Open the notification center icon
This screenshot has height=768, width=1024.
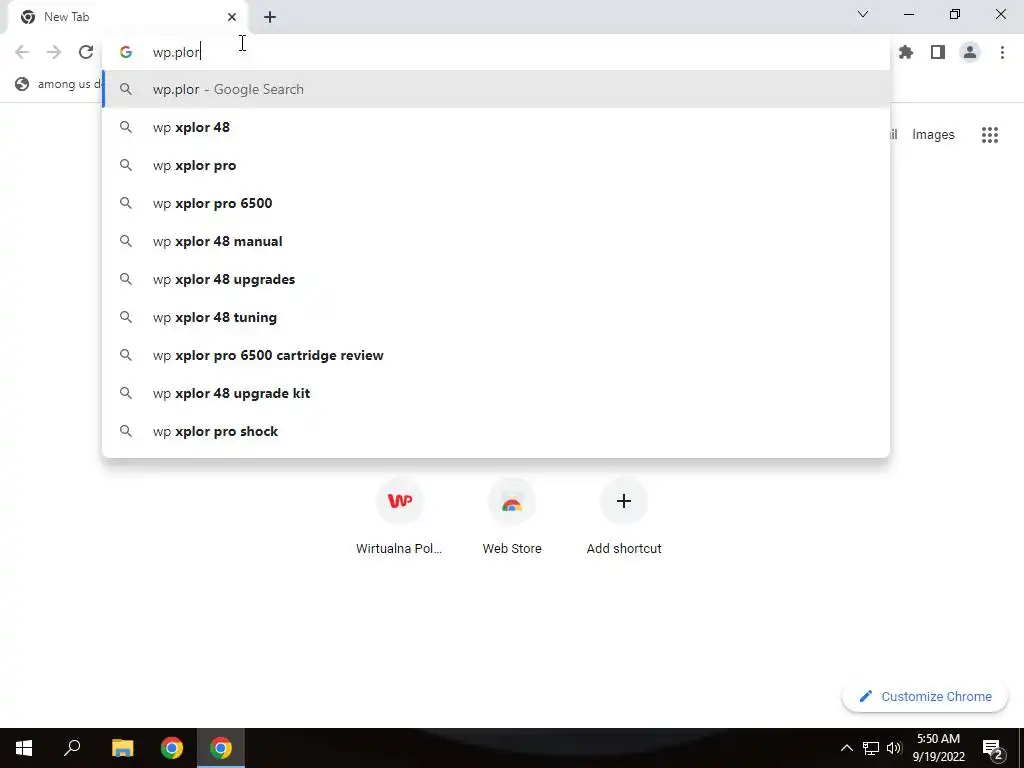(x=993, y=748)
